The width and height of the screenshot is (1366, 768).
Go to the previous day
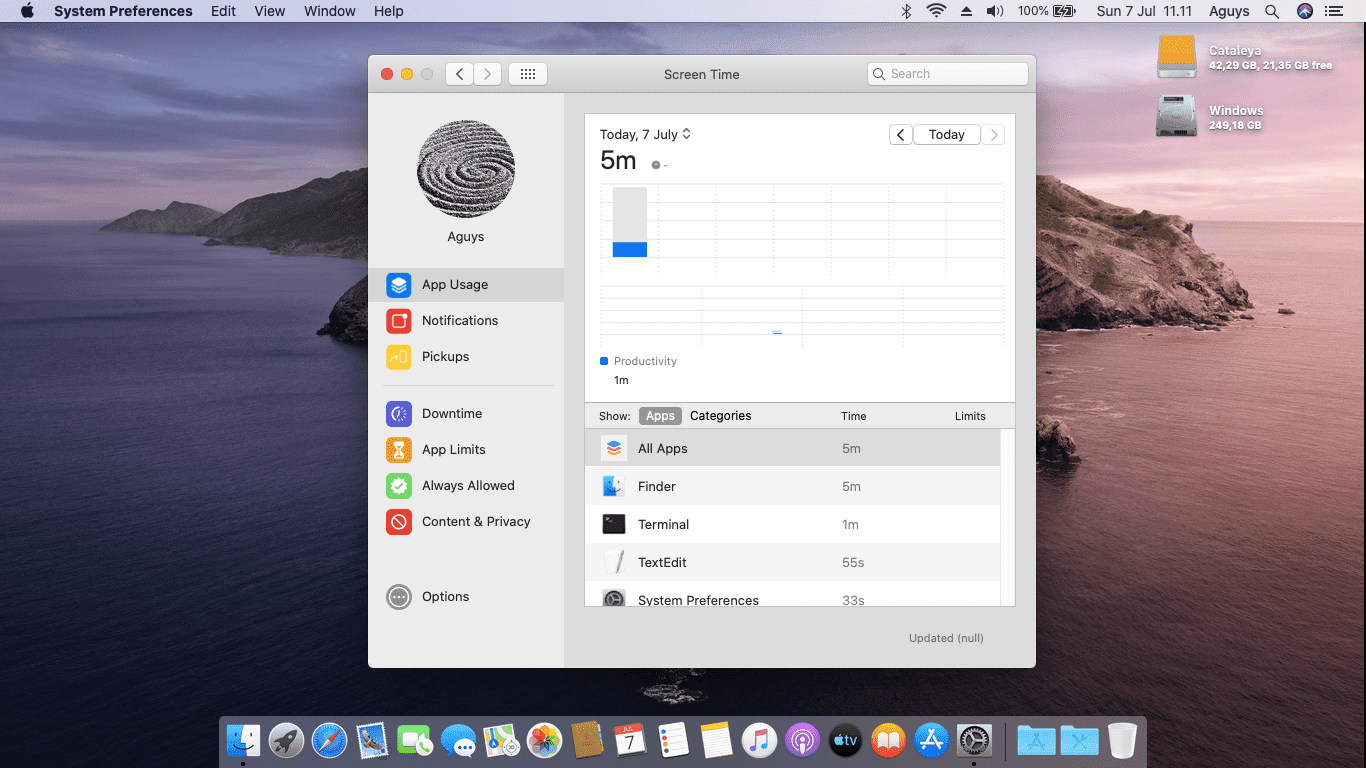pos(900,135)
